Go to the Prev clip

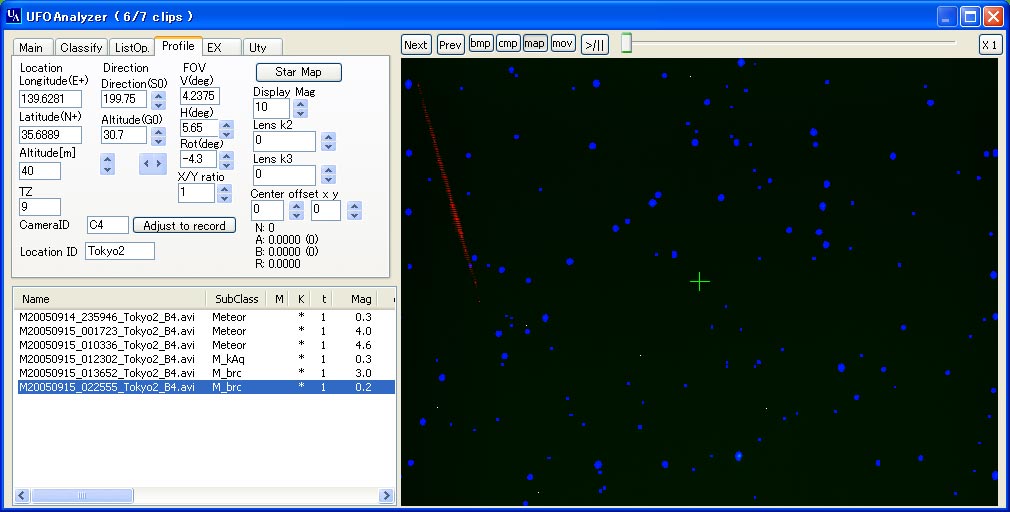(450, 44)
